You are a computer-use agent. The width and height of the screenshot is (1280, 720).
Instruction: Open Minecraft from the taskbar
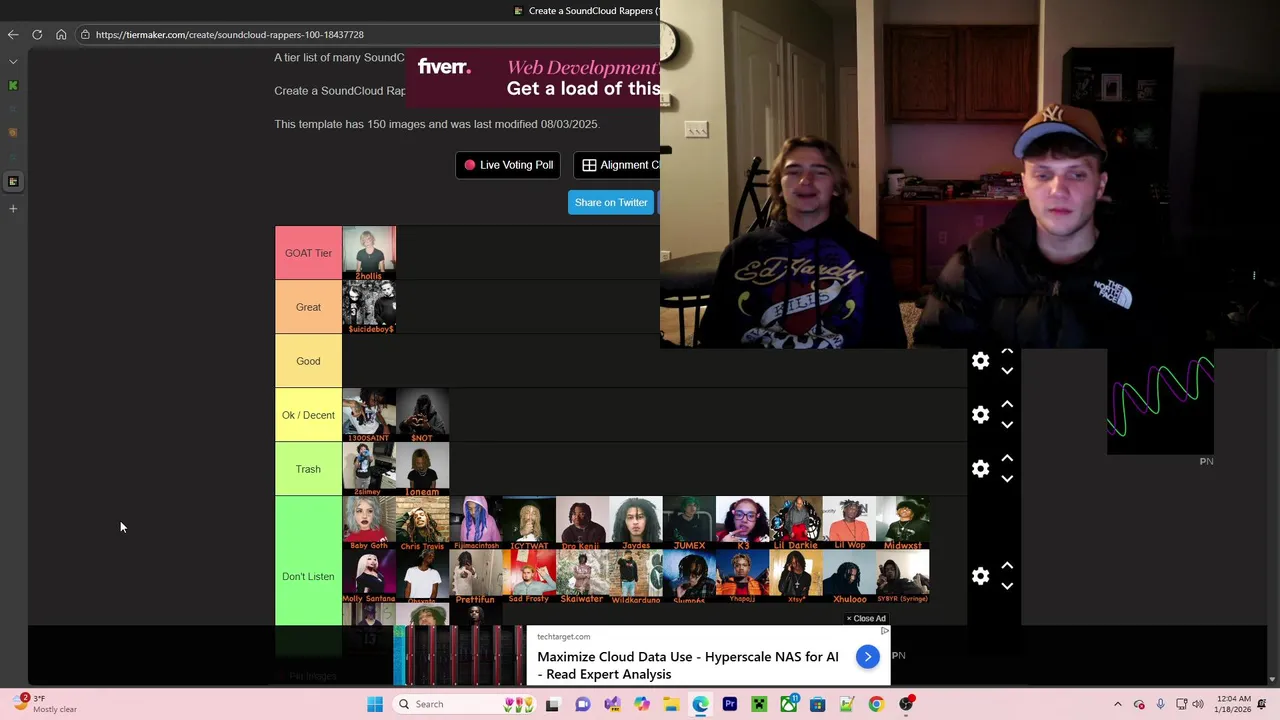click(759, 704)
